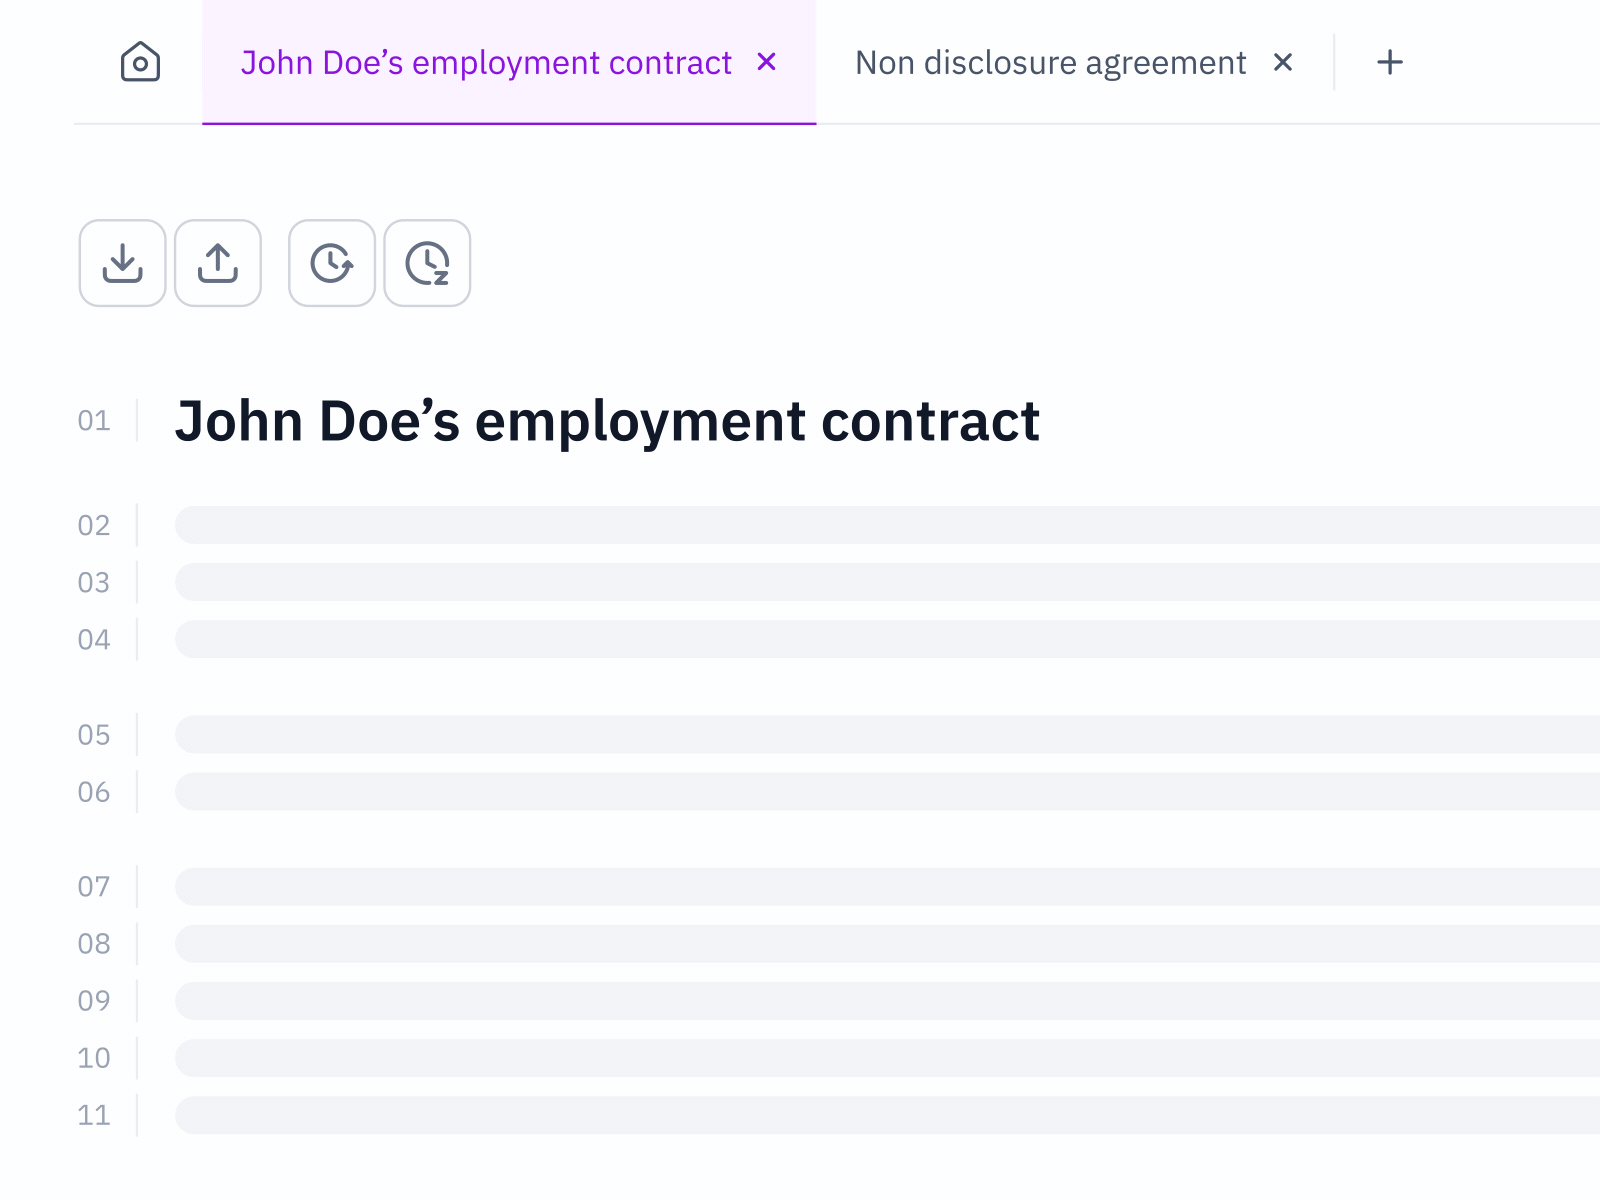This screenshot has height=1200, width=1600.
Task: Click the placeholder text on line 03
Action: point(880,582)
